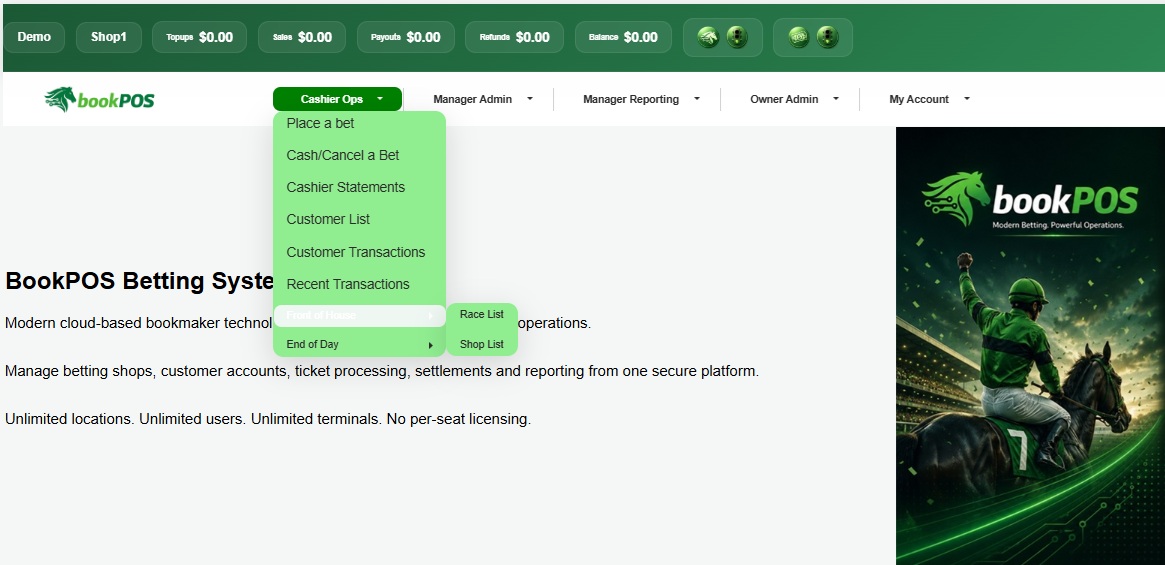The height and width of the screenshot is (565, 1165).
Task: Open Cashier Statements
Action: pyautogui.click(x=345, y=187)
